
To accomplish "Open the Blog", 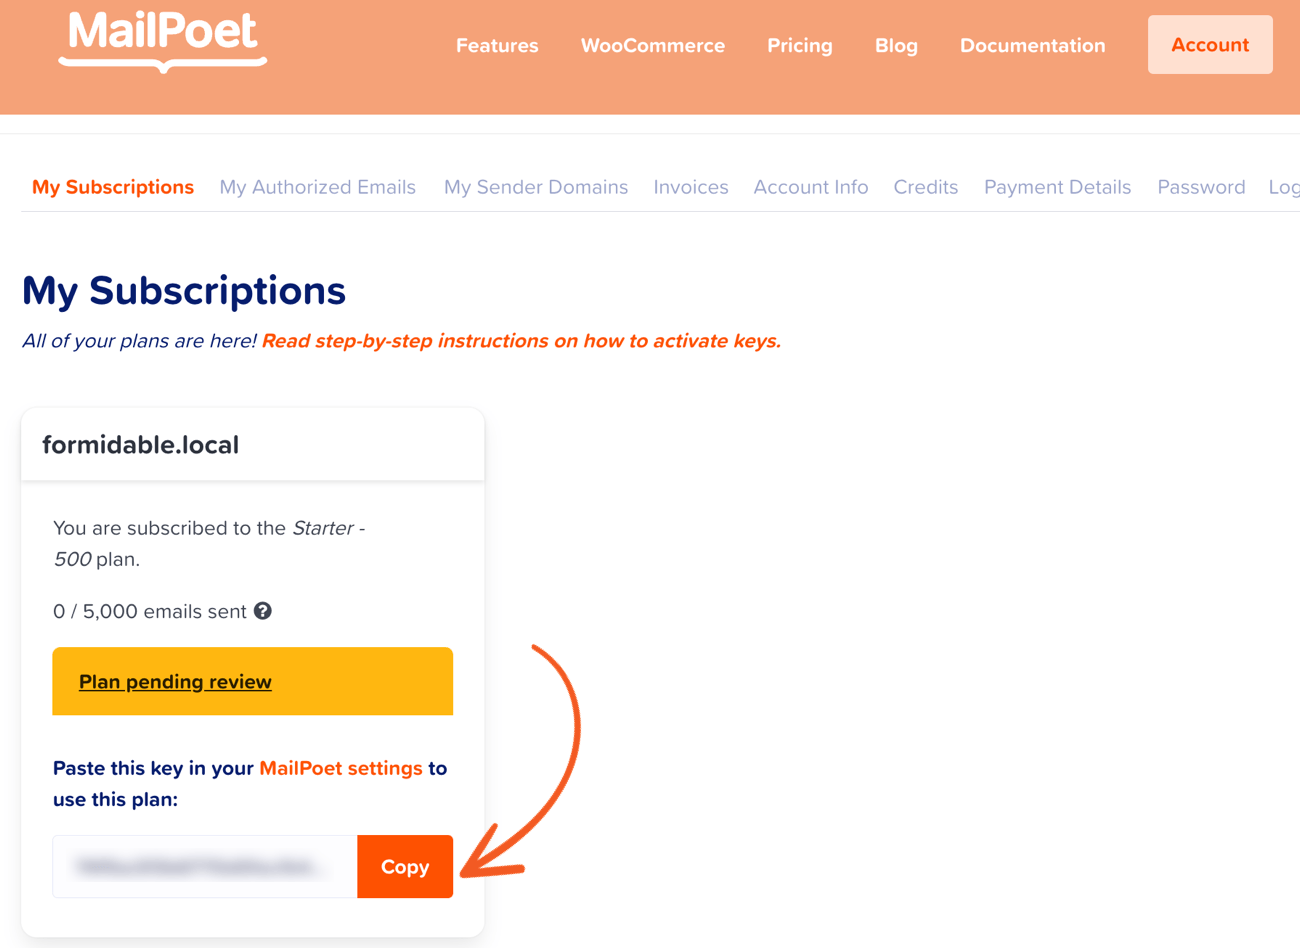I will point(896,45).
